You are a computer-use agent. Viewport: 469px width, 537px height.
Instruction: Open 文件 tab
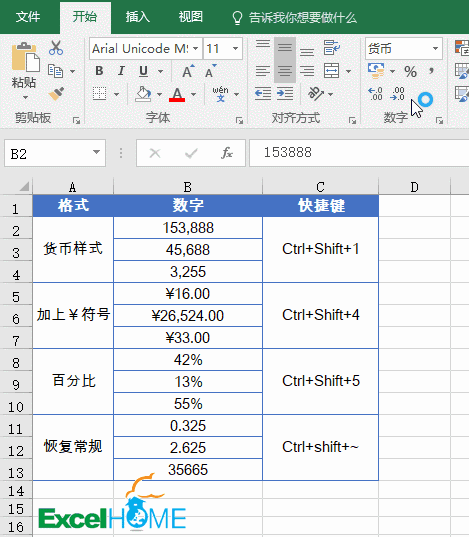(x=28, y=17)
